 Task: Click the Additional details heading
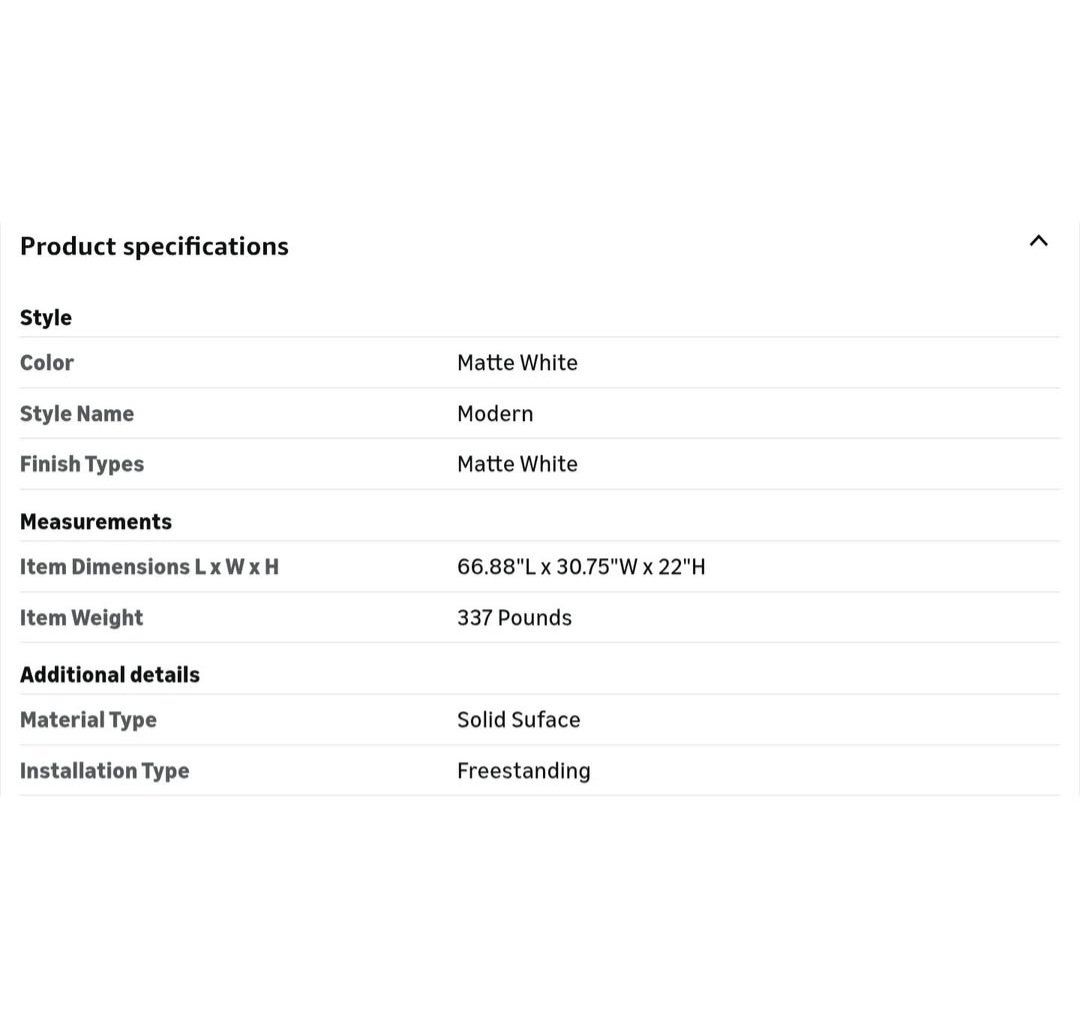coord(110,675)
